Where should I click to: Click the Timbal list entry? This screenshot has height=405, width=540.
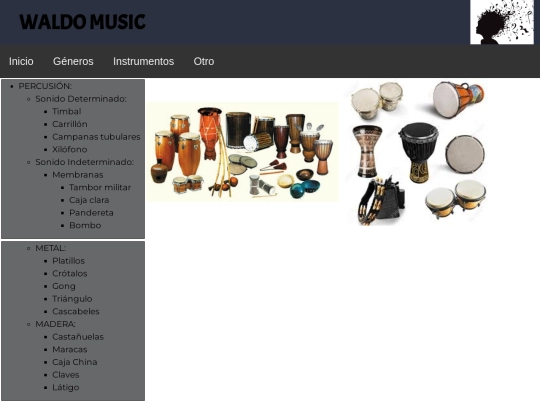tap(66, 112)
